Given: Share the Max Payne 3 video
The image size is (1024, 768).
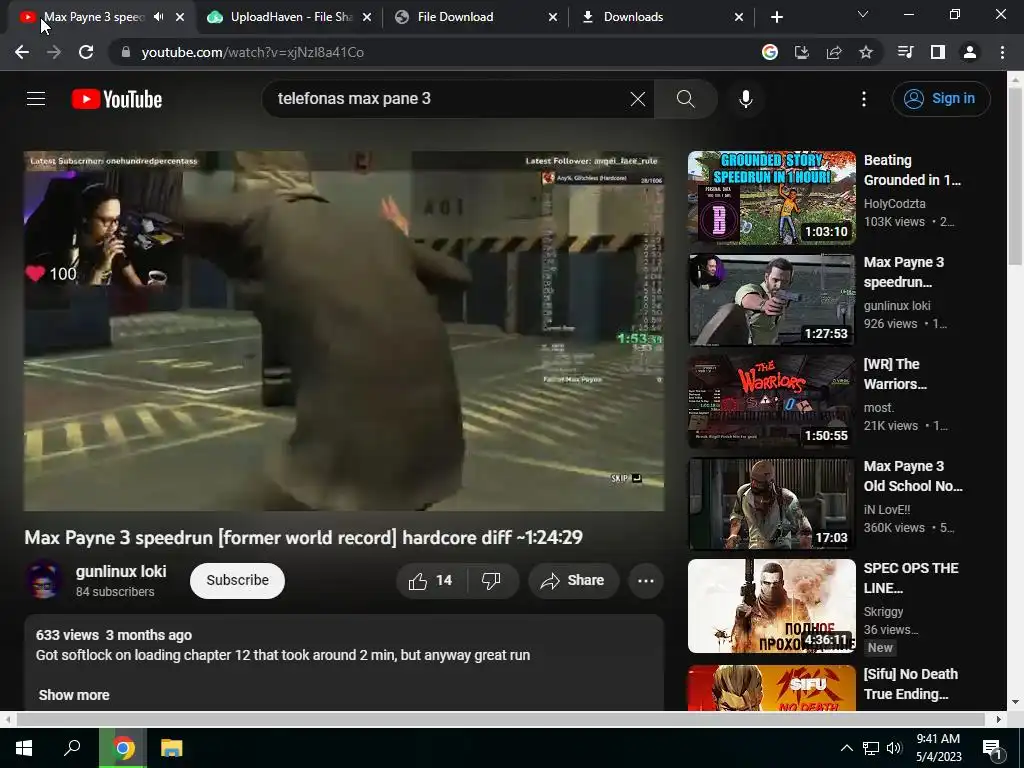Looking at the screenshot, I should tap(573, 581).
